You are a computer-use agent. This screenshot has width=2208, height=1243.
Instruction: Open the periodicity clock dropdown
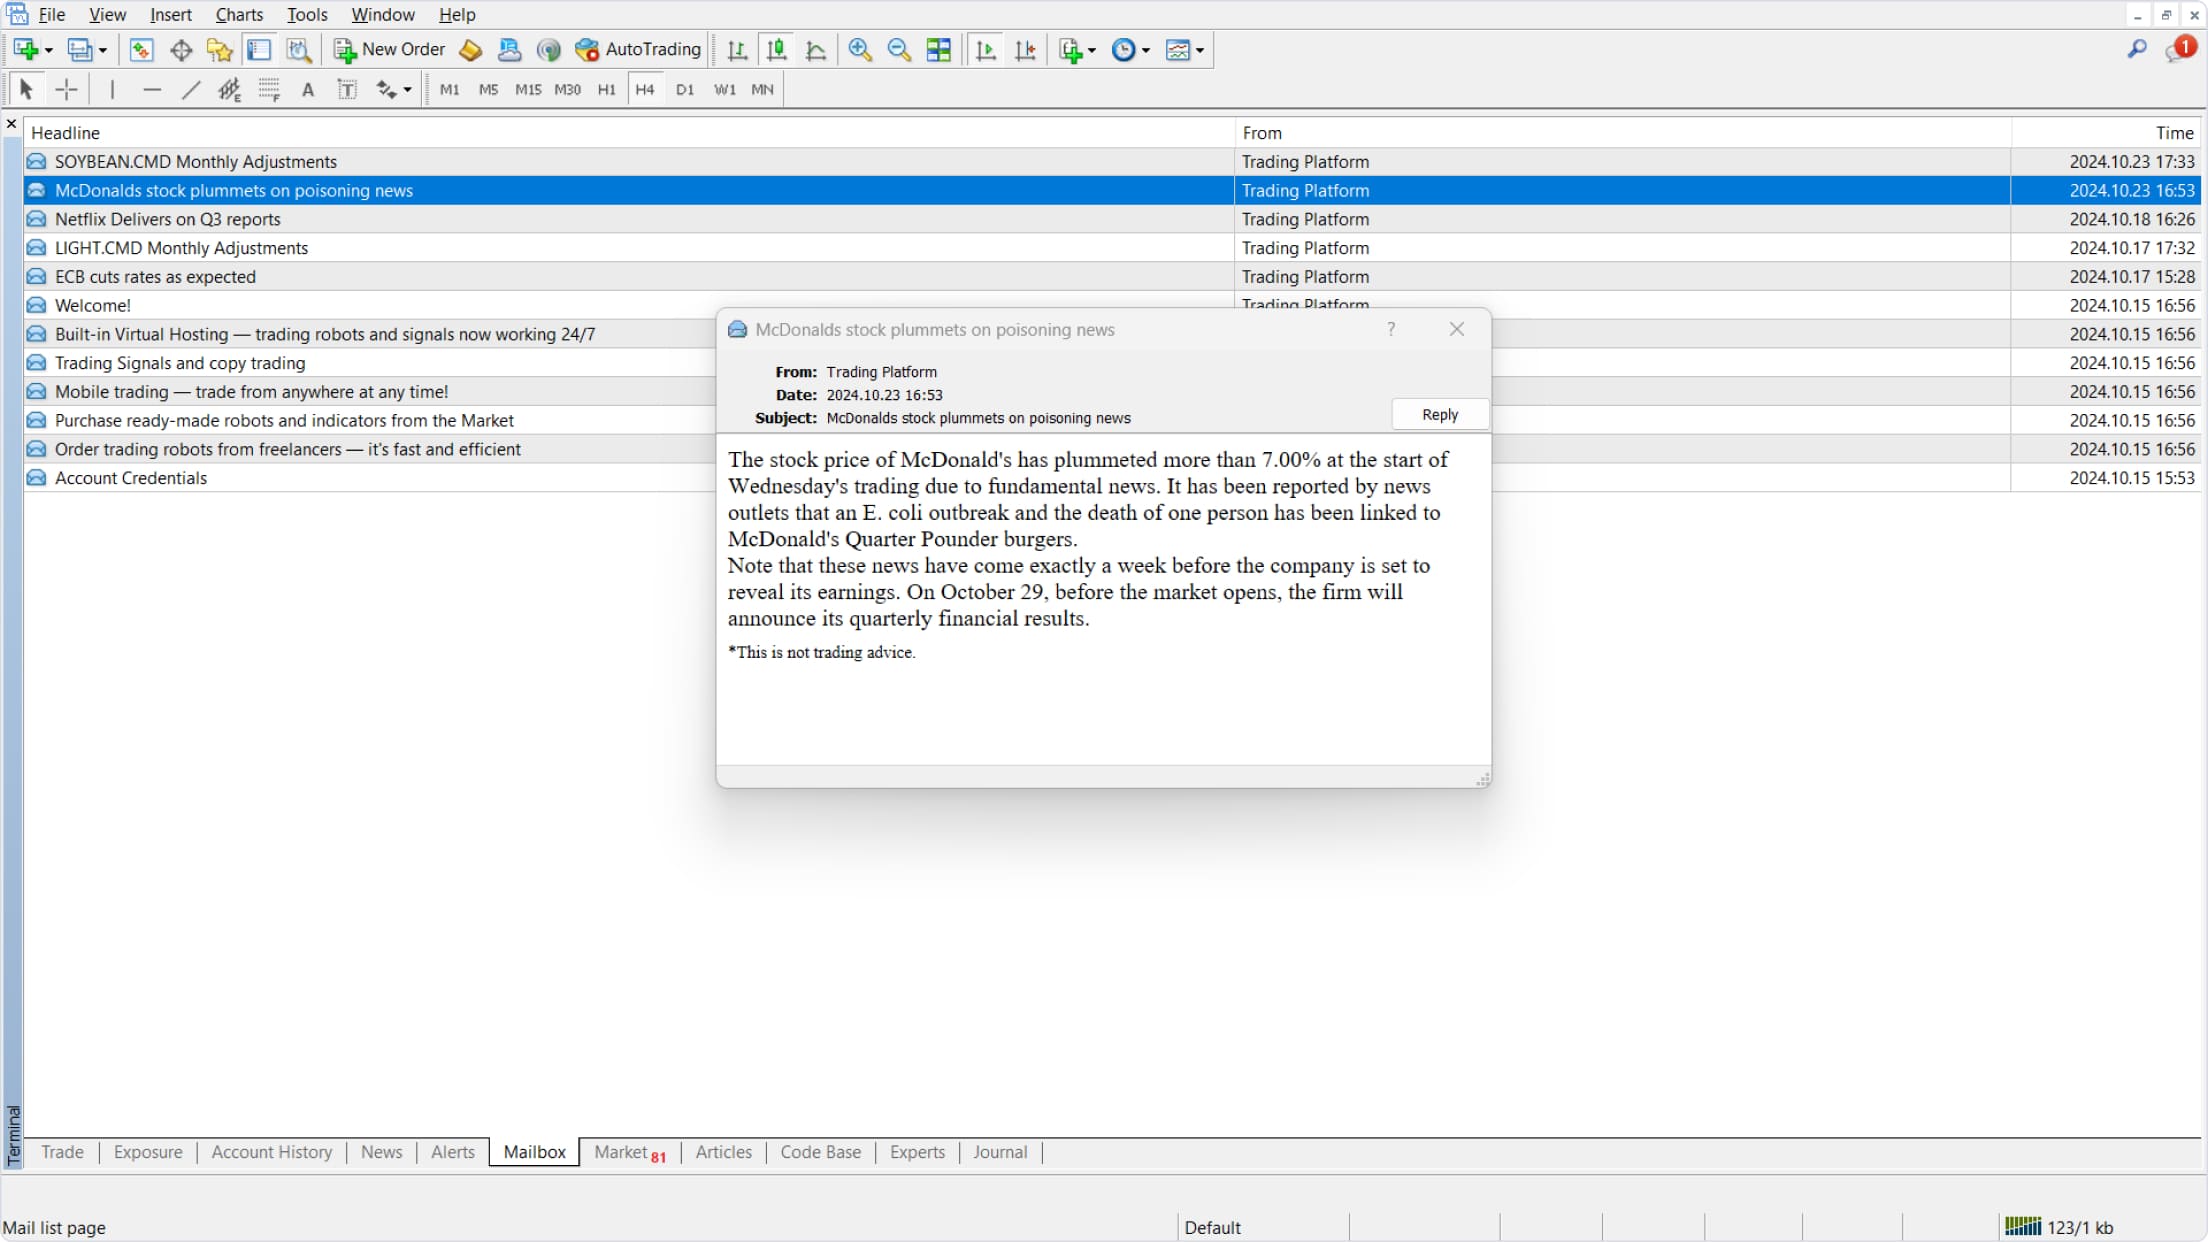(x=1146, y=50)
